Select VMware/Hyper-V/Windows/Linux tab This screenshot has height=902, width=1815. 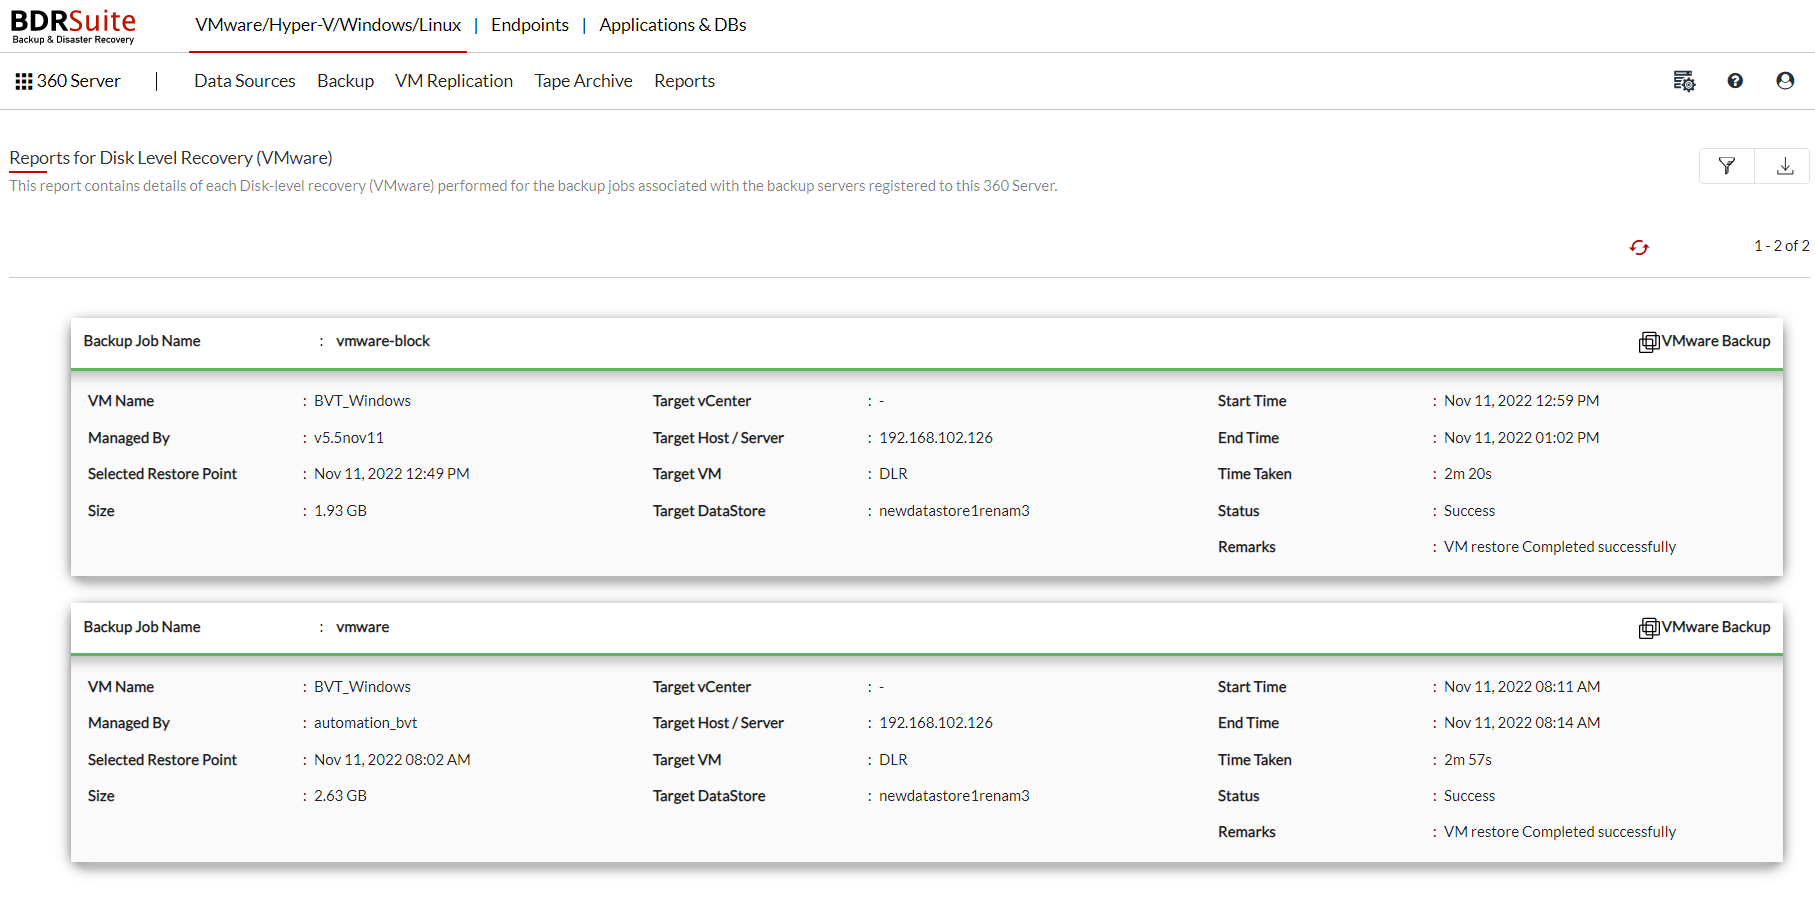click(328, 25)
